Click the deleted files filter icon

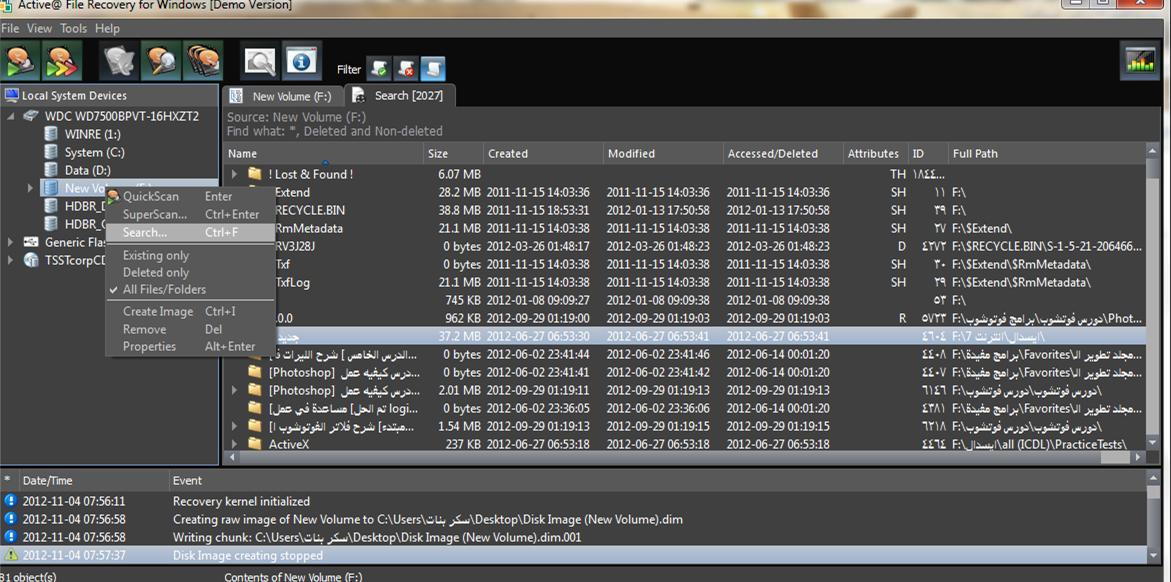[406, 69]
